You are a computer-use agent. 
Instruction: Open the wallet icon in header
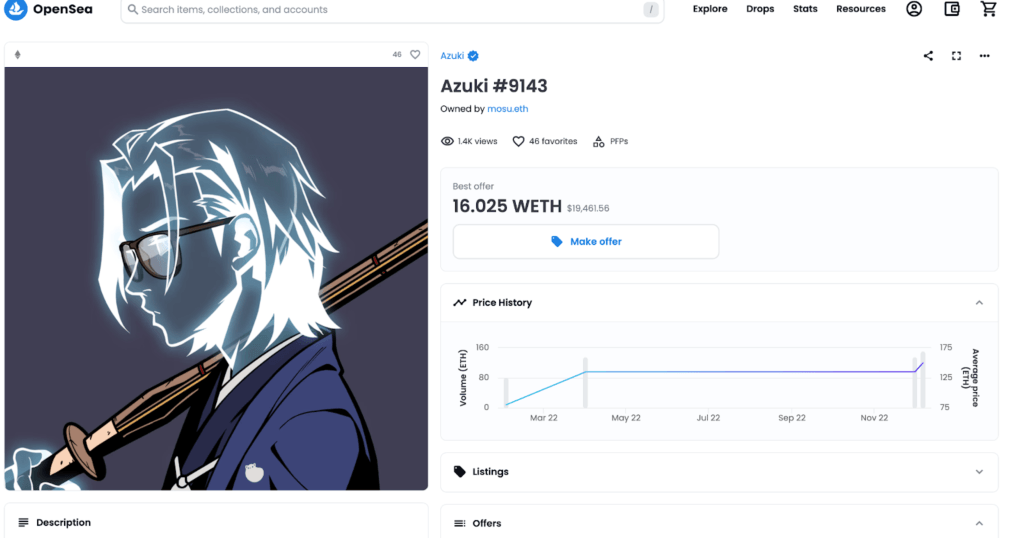[952, 9]
